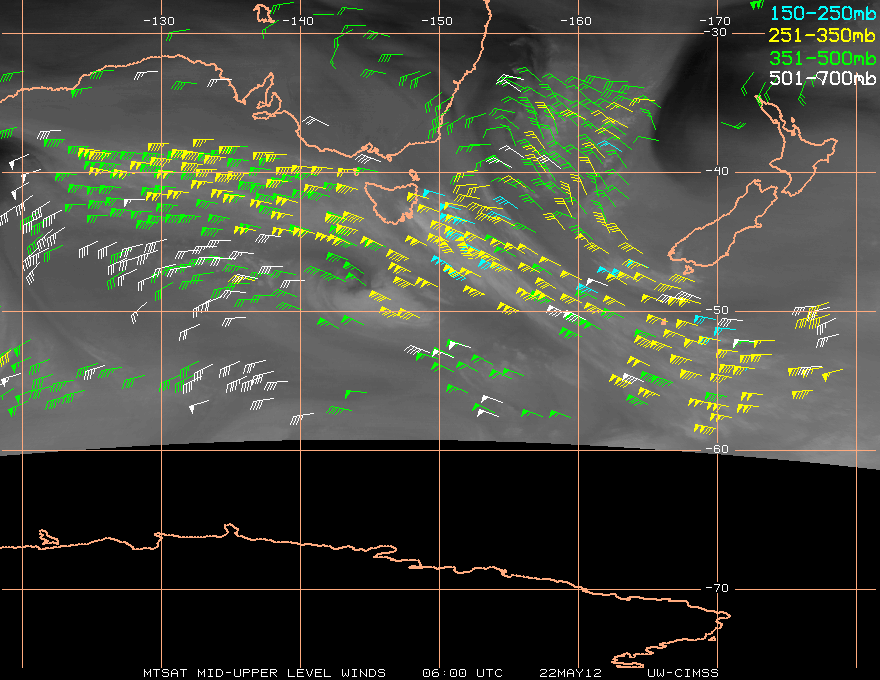Image resolution: width=880 pixels, height=680 pixels.
Task: Click the -160 longitude label
Action: (576, 21)
